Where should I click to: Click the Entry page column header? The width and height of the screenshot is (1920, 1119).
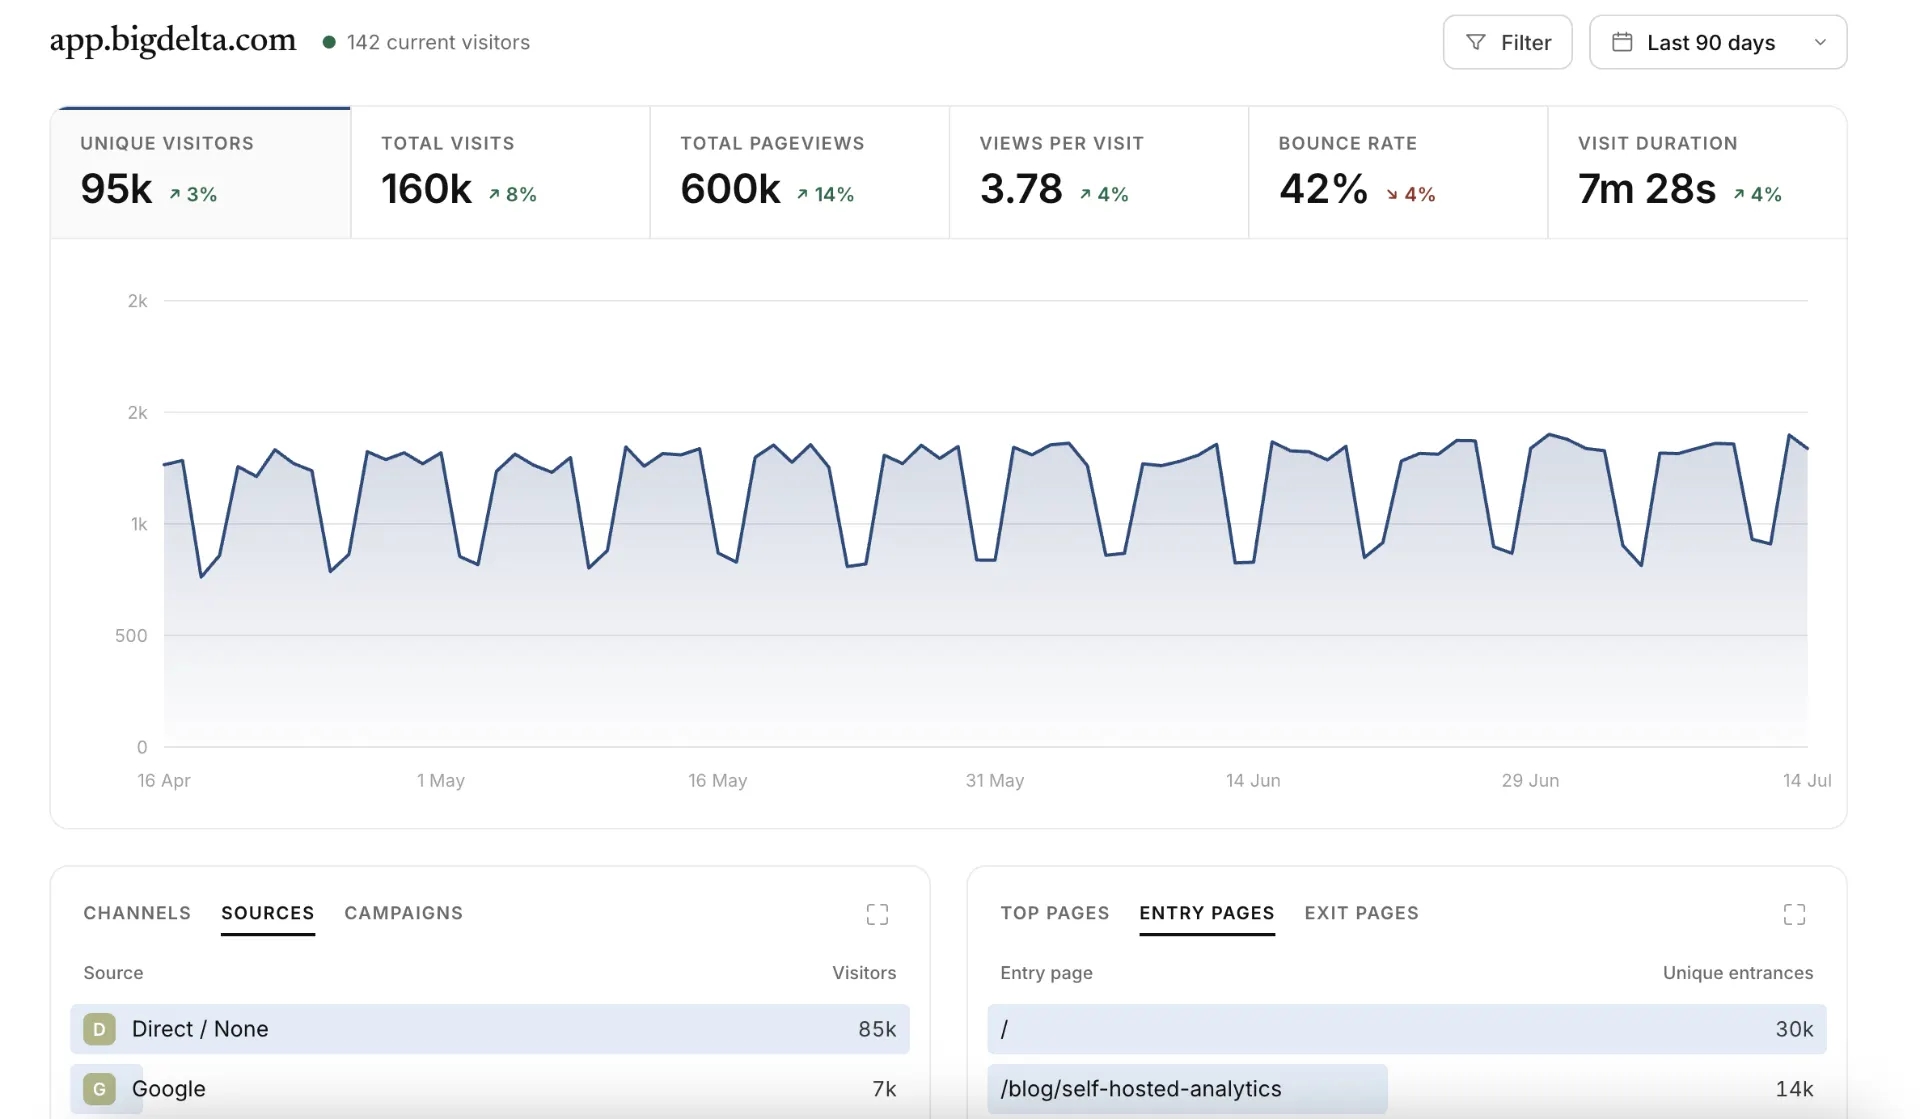[1046, 973]
